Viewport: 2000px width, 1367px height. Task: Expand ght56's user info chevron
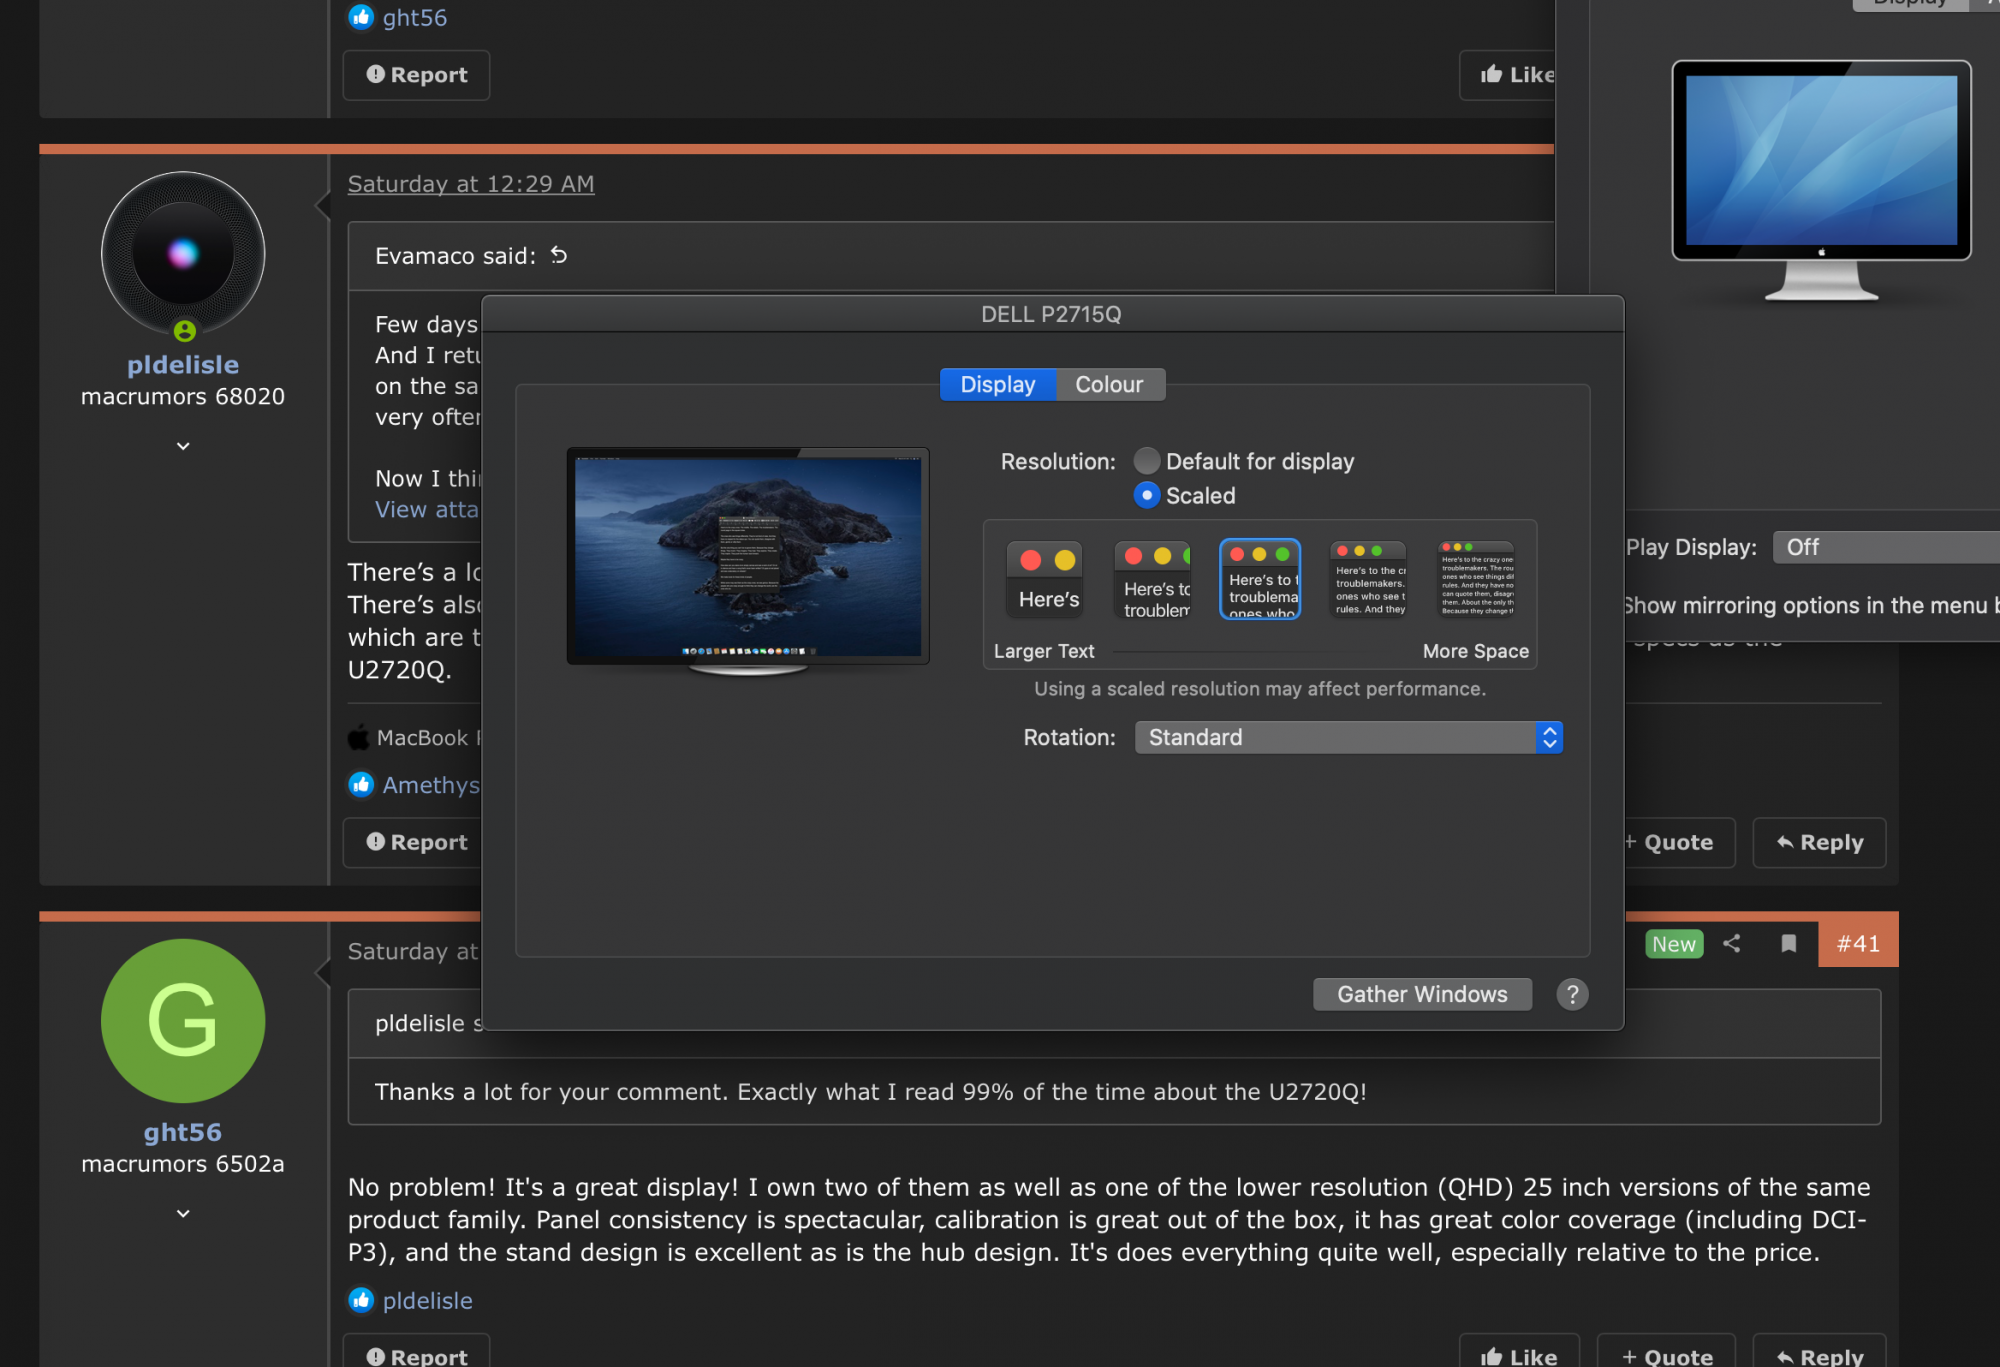[183, 1213]
